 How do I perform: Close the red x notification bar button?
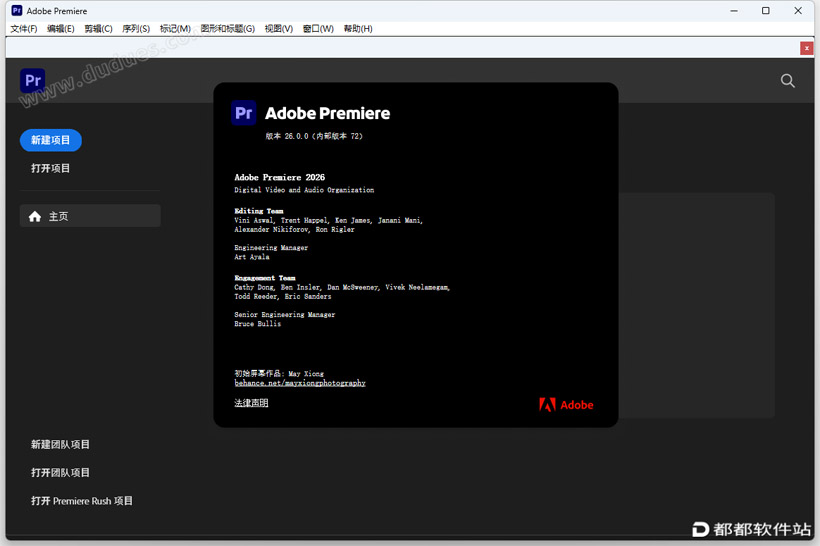pos(806,48)
